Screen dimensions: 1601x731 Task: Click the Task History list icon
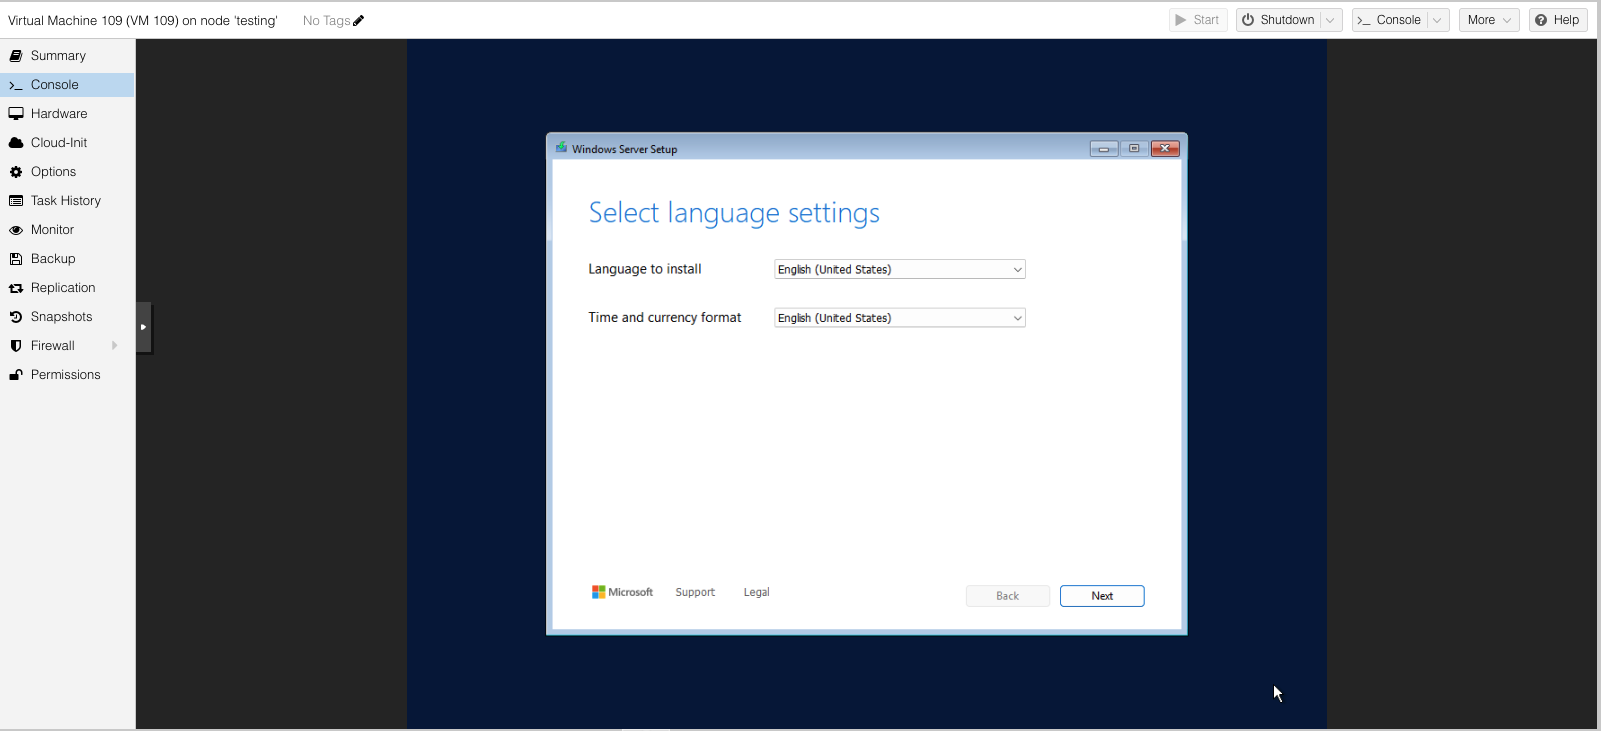(16, 201)
